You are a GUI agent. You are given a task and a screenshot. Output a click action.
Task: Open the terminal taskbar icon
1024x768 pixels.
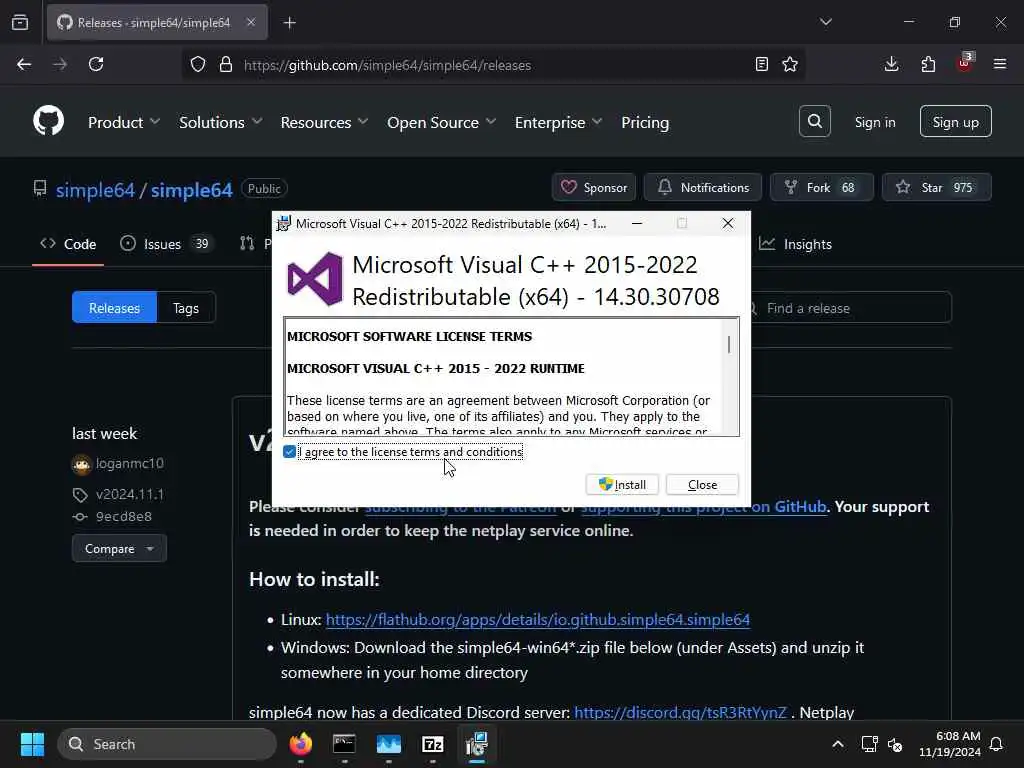344,744
